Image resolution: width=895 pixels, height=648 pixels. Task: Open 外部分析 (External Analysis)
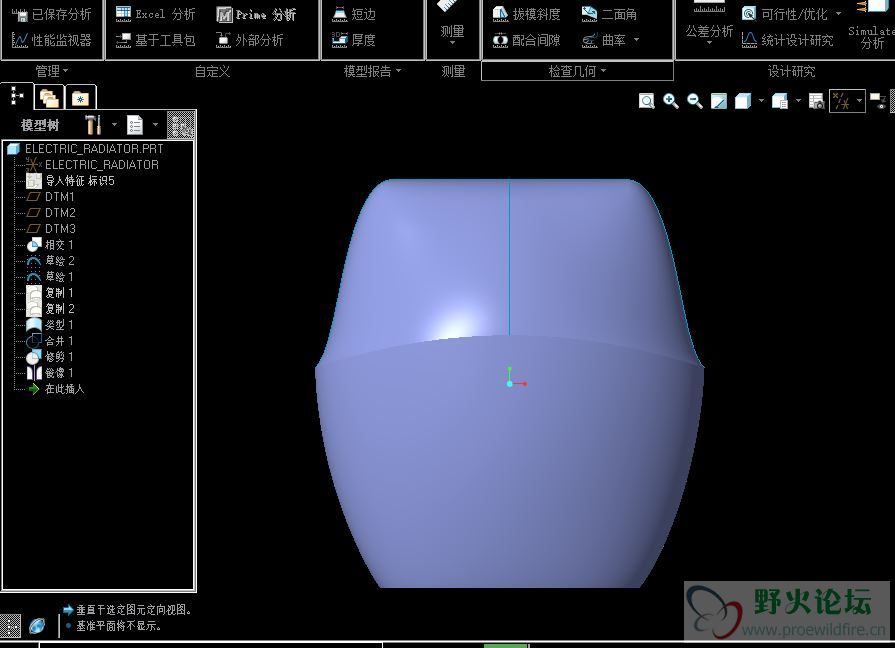pos(249,39)
